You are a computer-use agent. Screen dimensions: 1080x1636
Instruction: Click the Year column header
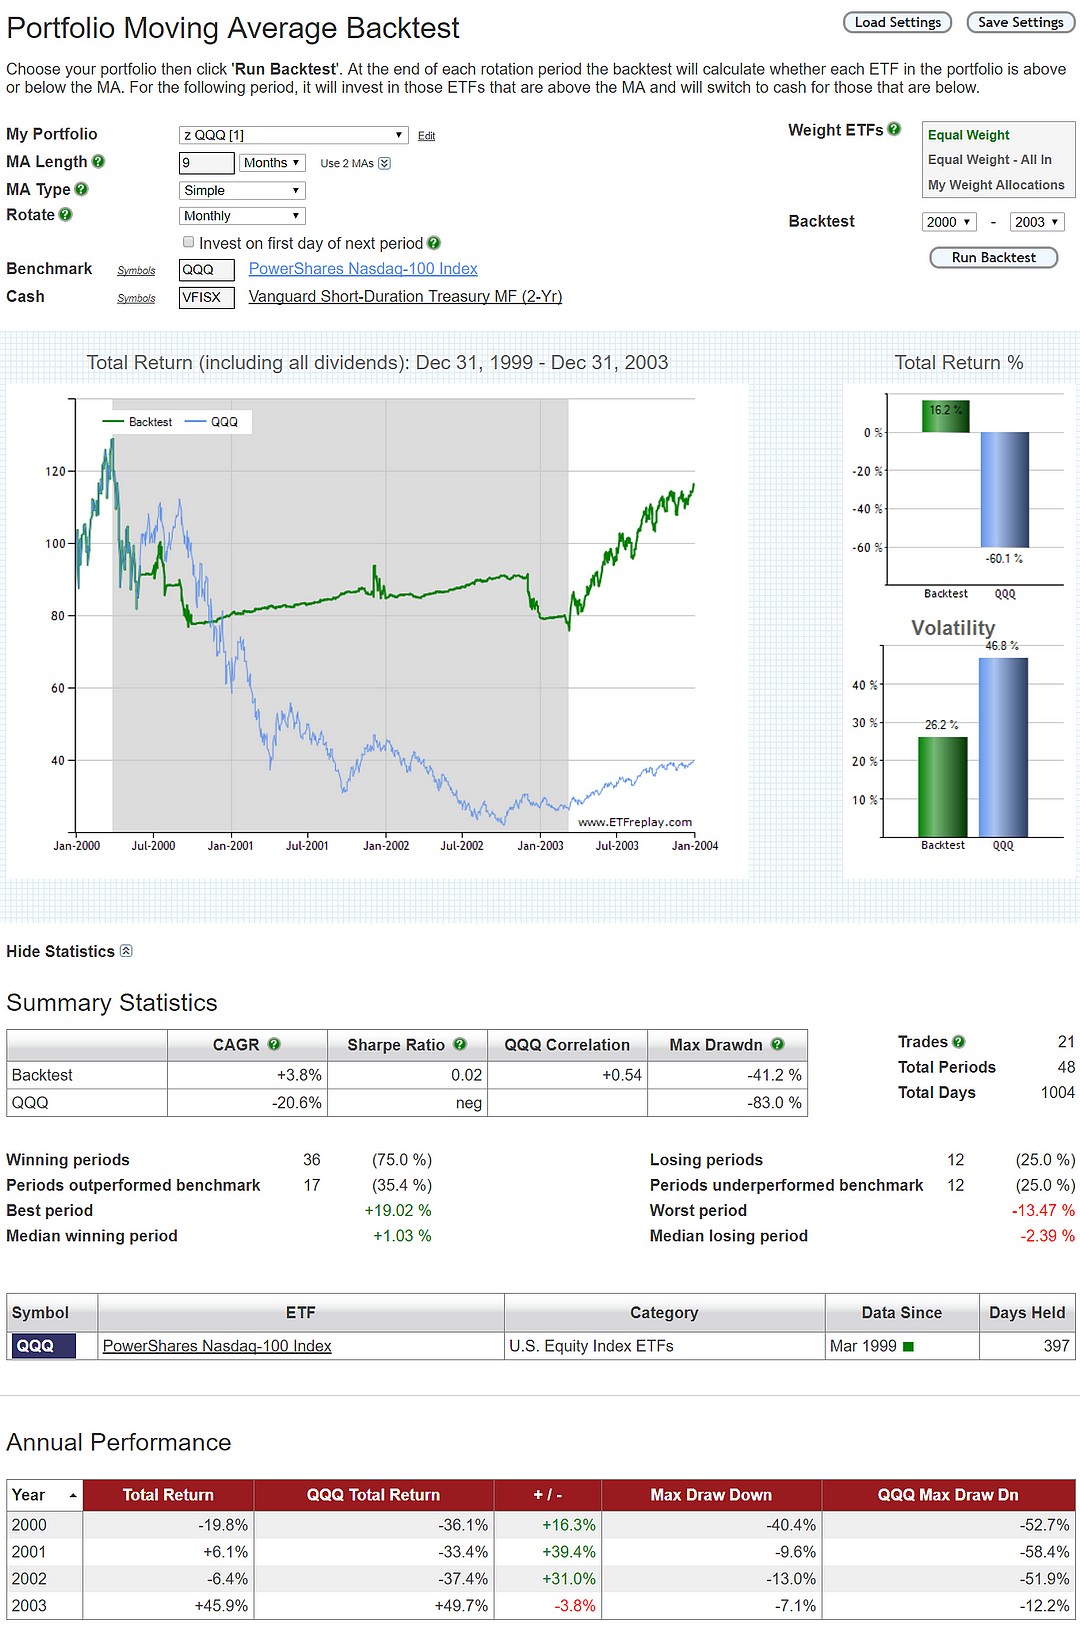pos(44,1495)
